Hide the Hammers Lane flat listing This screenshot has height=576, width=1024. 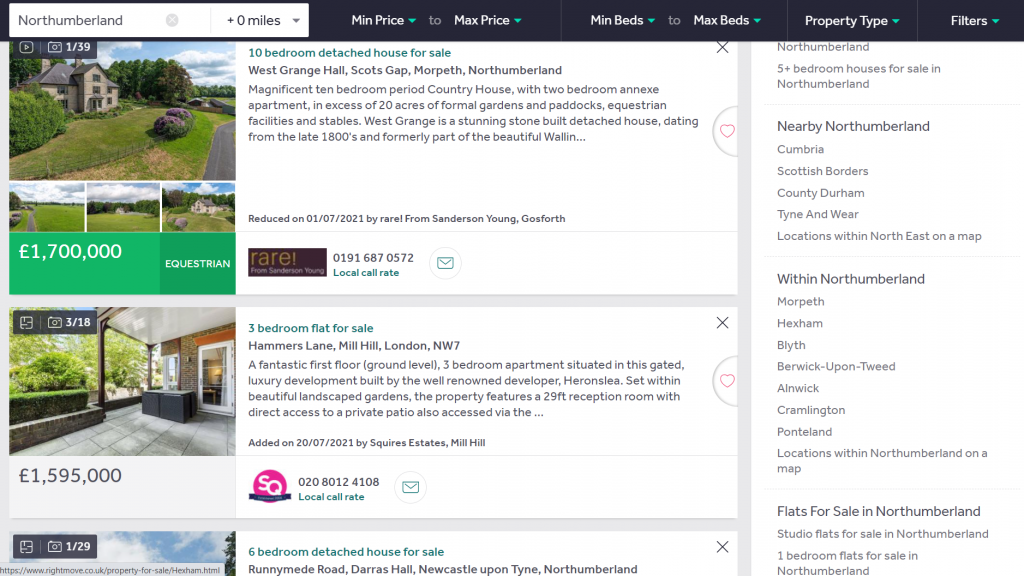pyautogui.click(x=723, y=323)
